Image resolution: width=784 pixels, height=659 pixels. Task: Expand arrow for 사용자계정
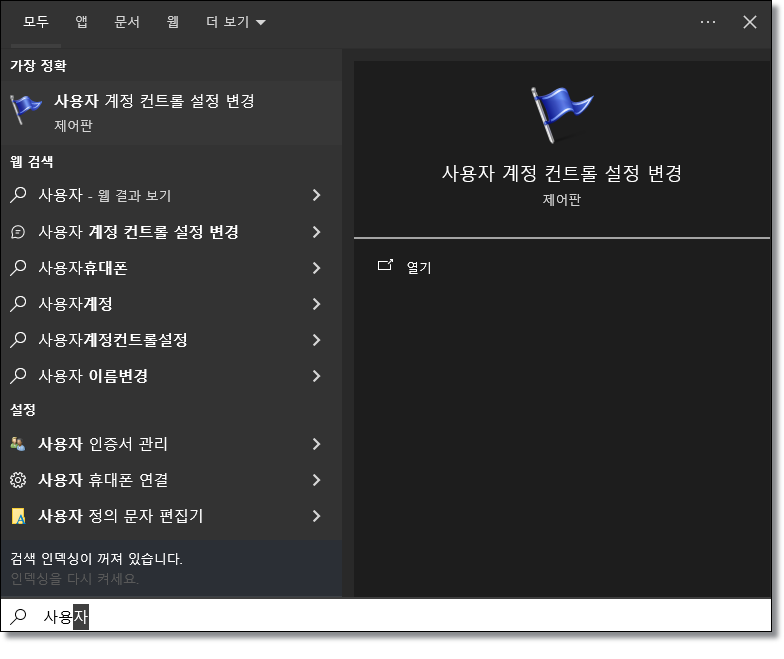(316, 304)
